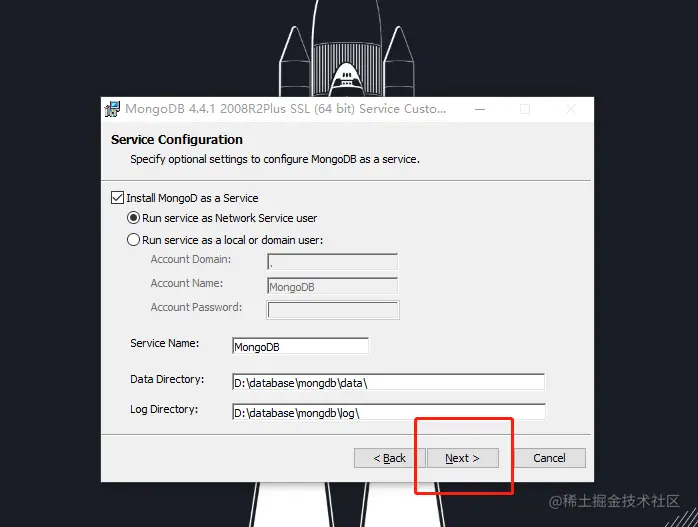Click the grayed-out maximize window button
Viewport: 698px width, 527px height.
tap(525, 109)
